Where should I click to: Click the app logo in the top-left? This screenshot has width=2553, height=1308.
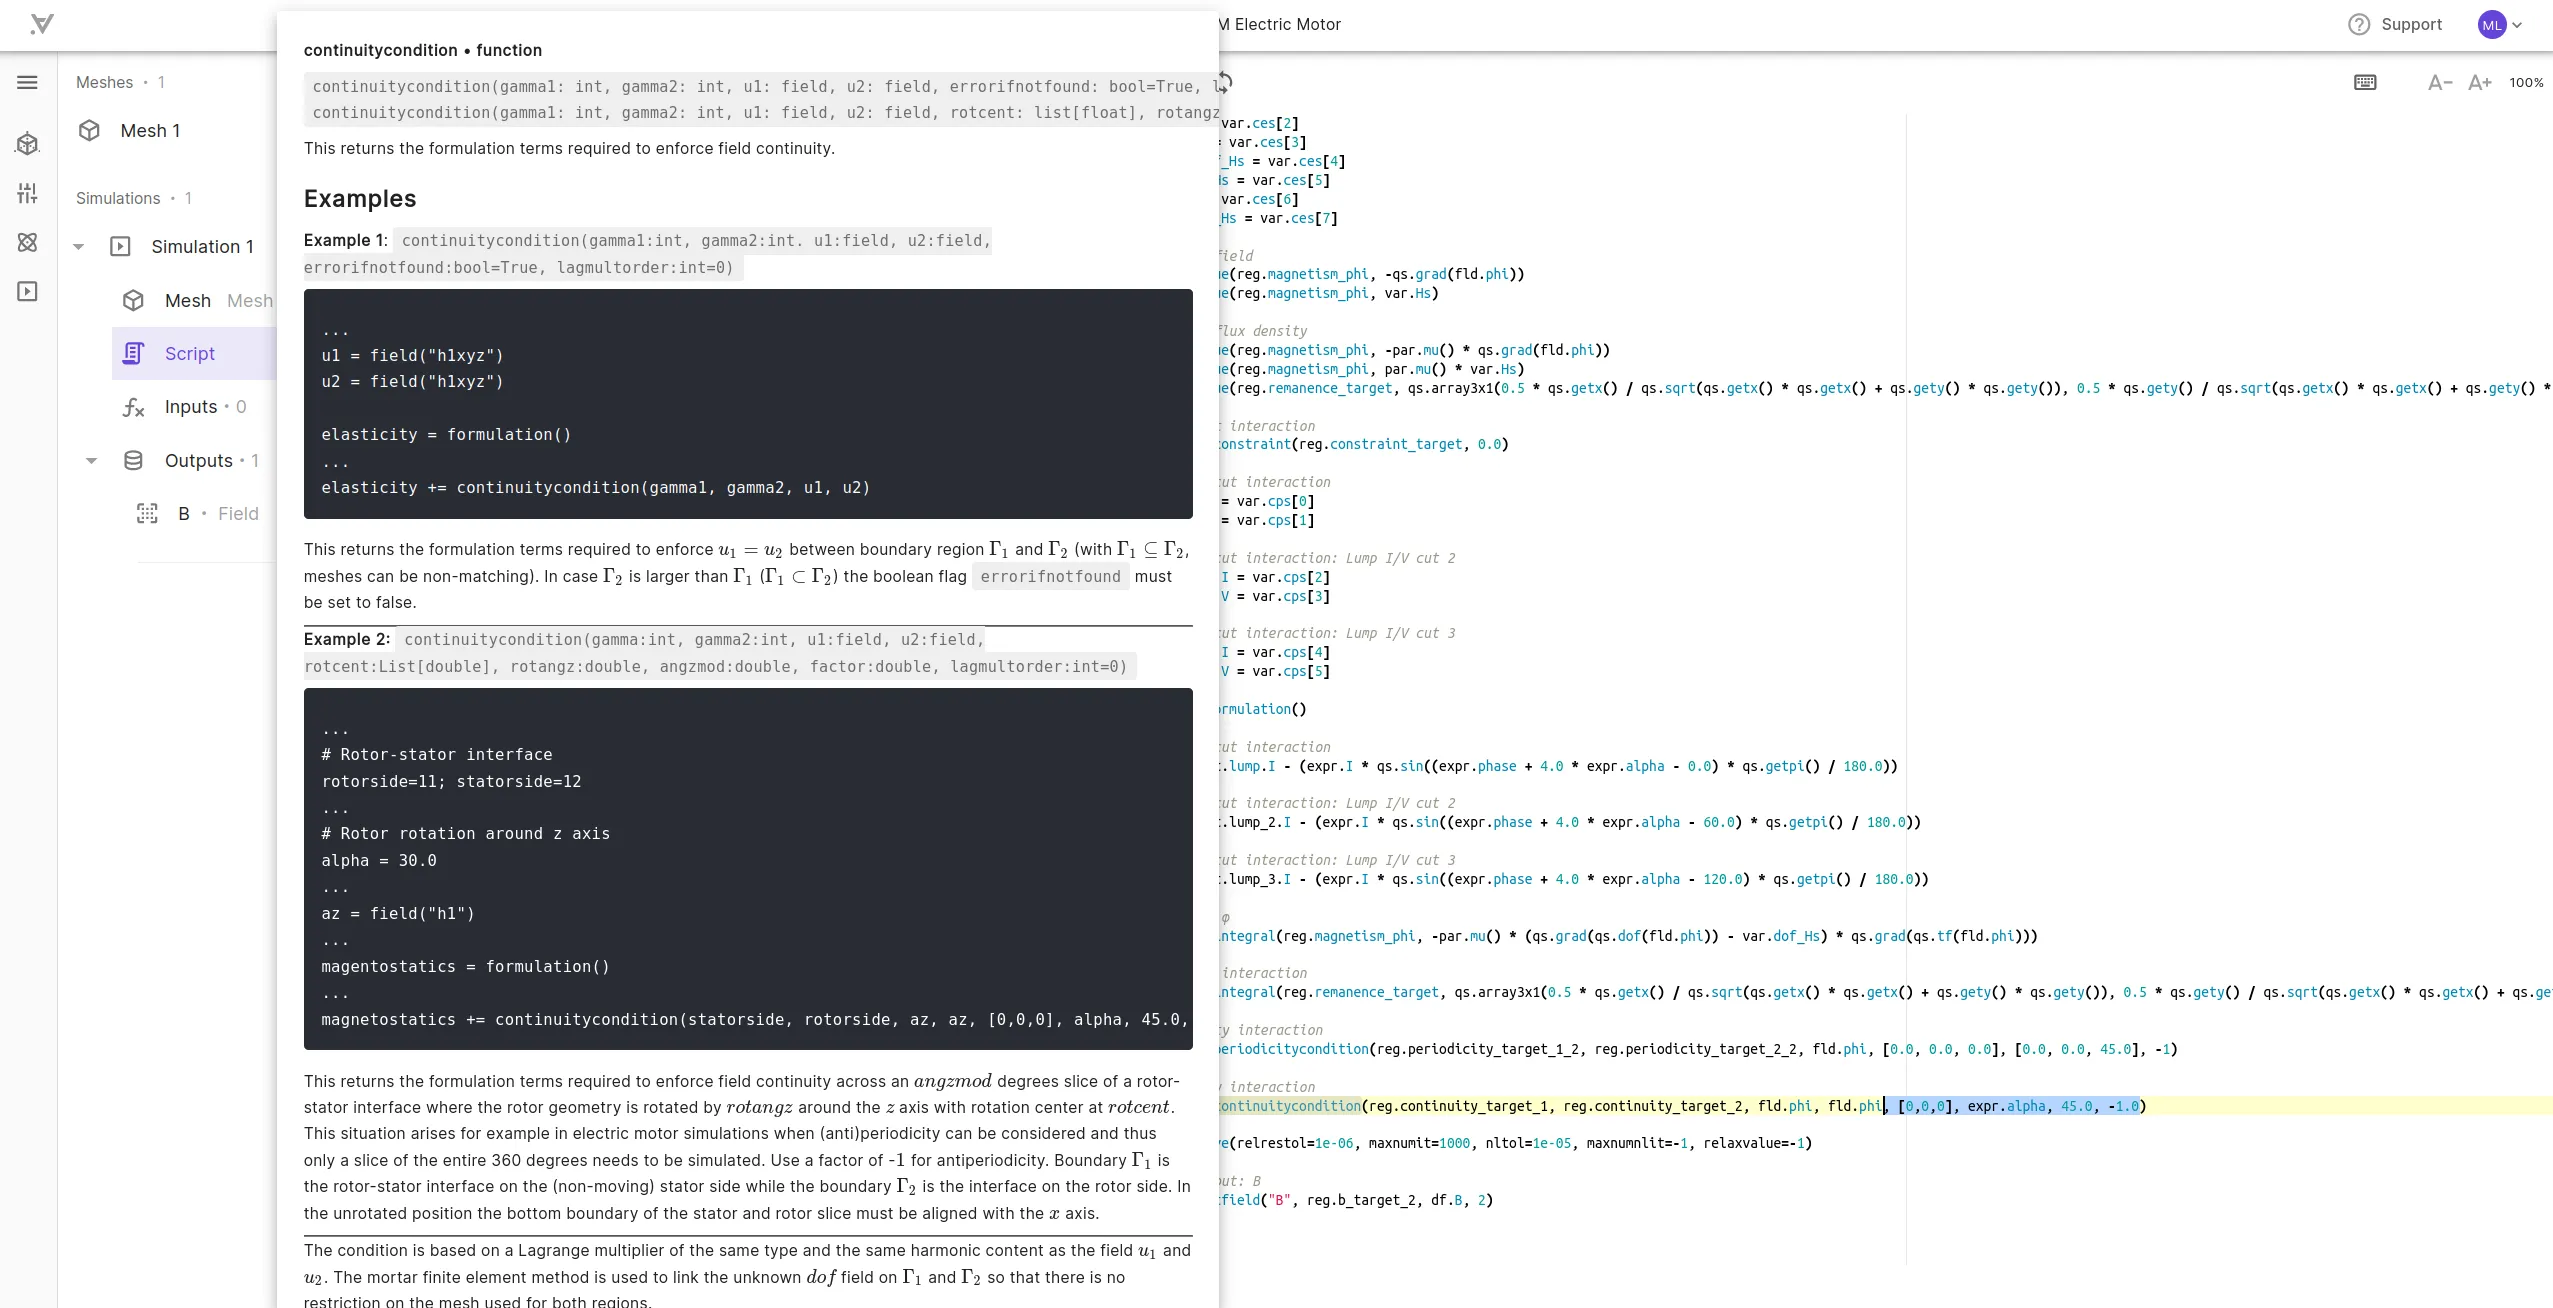(42, 24)
